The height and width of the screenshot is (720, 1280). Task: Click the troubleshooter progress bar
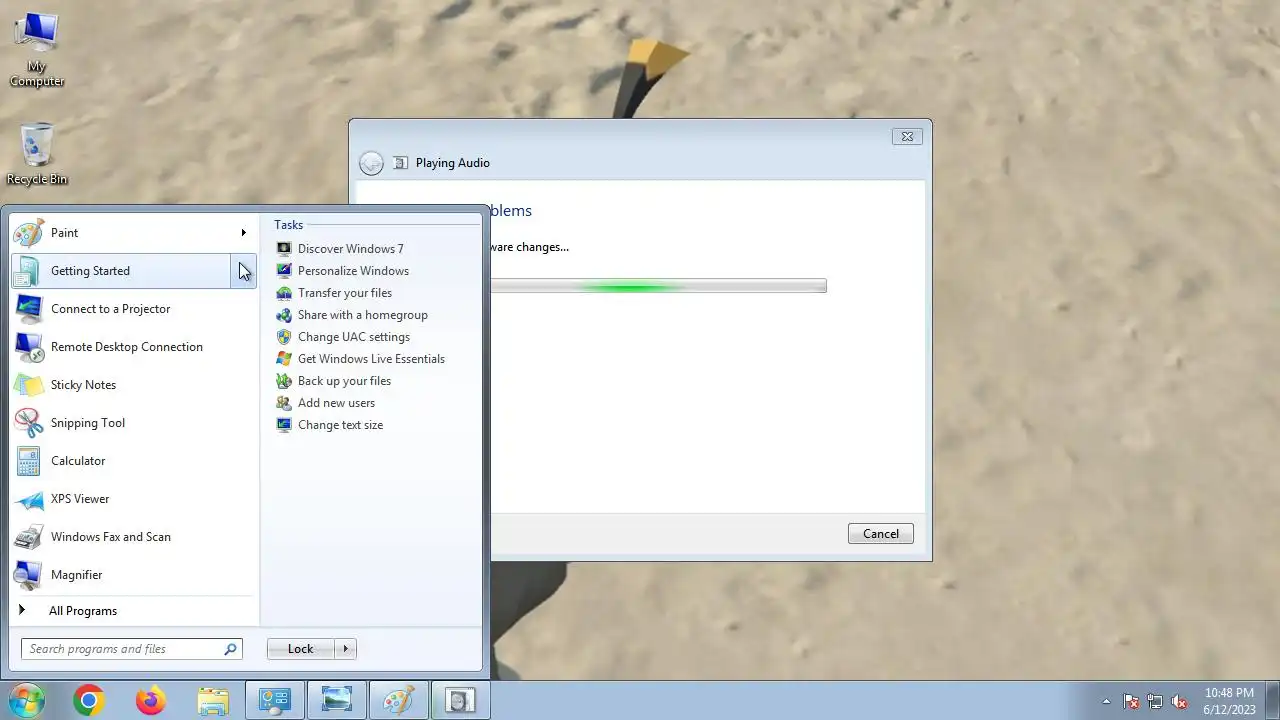coord(658,286)
